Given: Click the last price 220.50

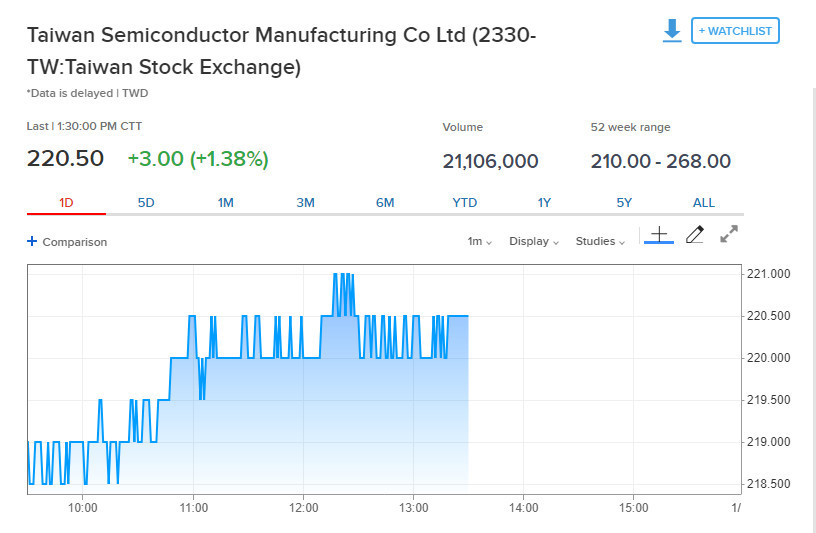Looking at the screenshot, I should pos(65,158).
